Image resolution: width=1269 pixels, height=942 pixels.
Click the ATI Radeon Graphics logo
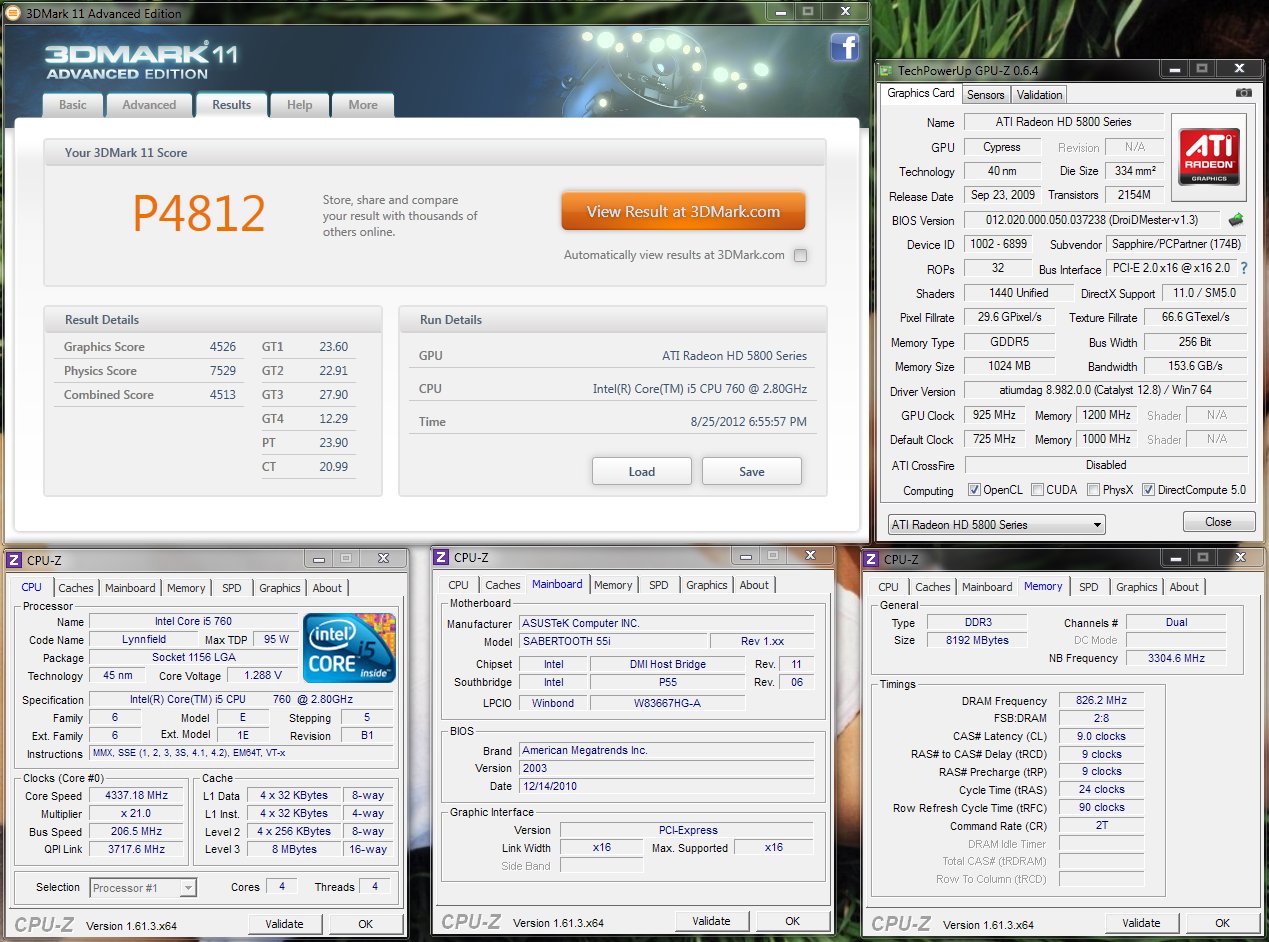1211,156
